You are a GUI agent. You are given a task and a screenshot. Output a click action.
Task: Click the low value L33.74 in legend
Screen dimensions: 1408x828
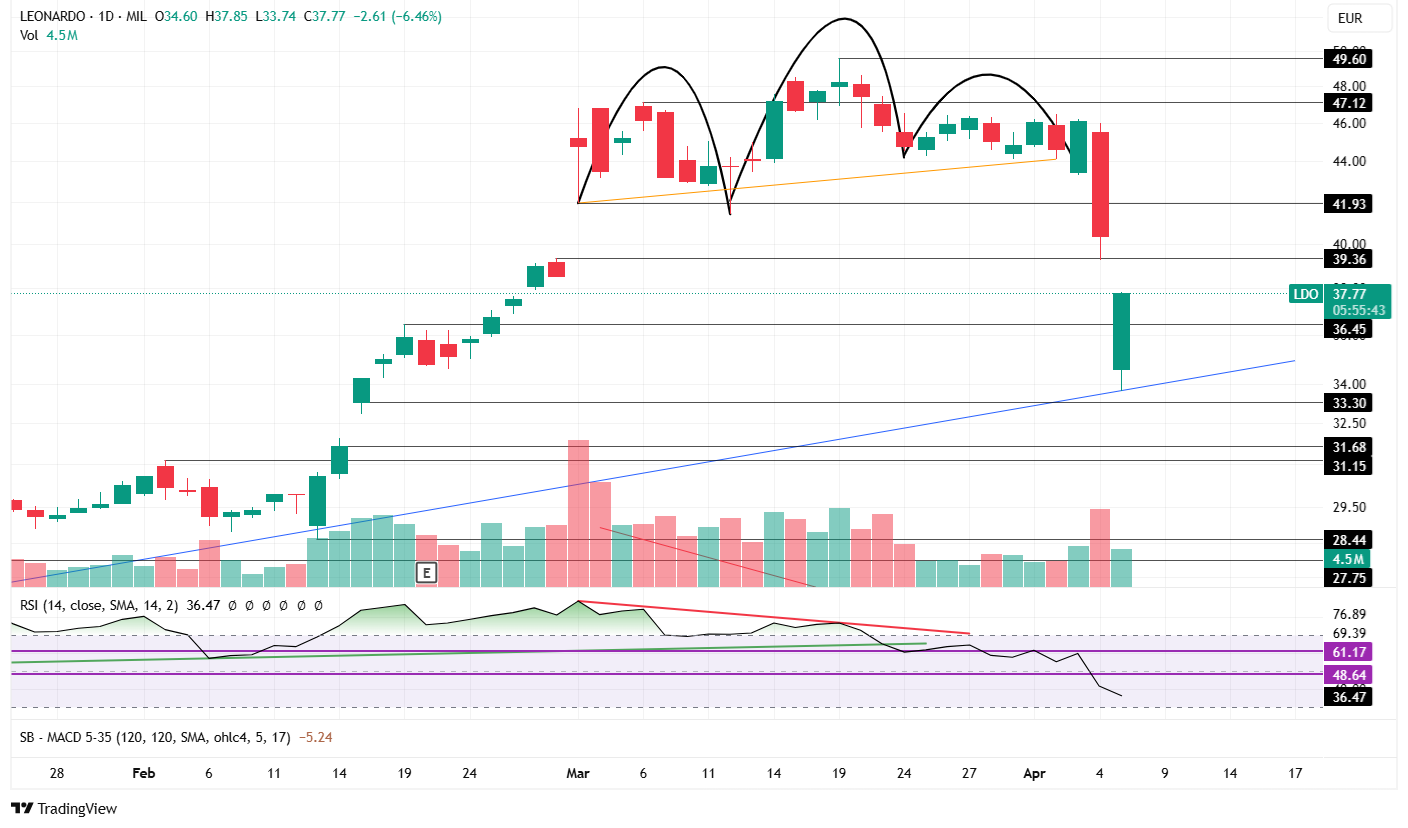click(x=277, y=17)
